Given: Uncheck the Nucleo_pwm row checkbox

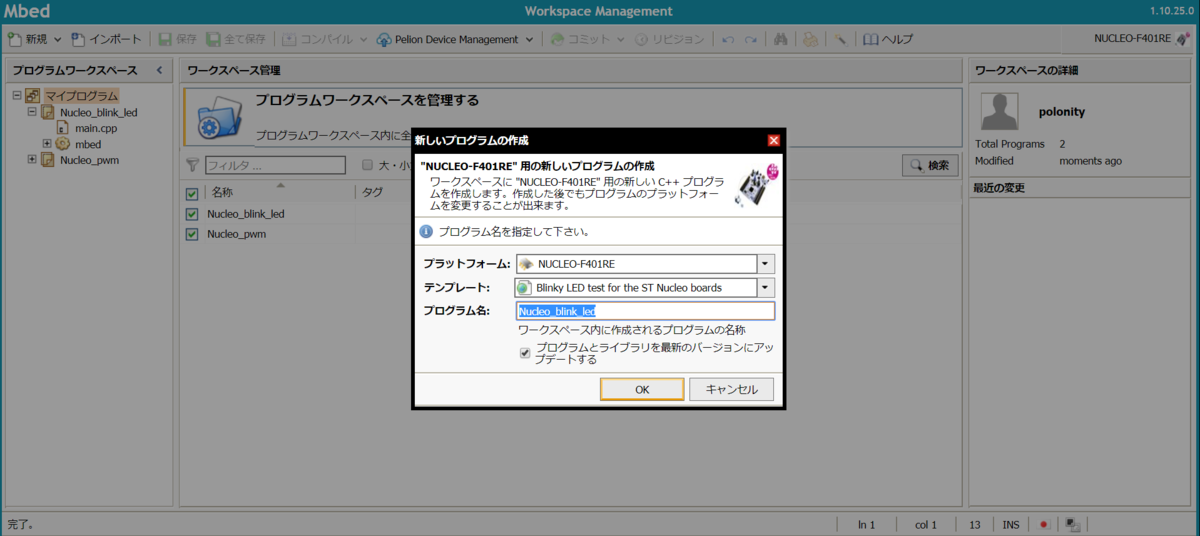Looking at the screenshot, I should 192,234.
